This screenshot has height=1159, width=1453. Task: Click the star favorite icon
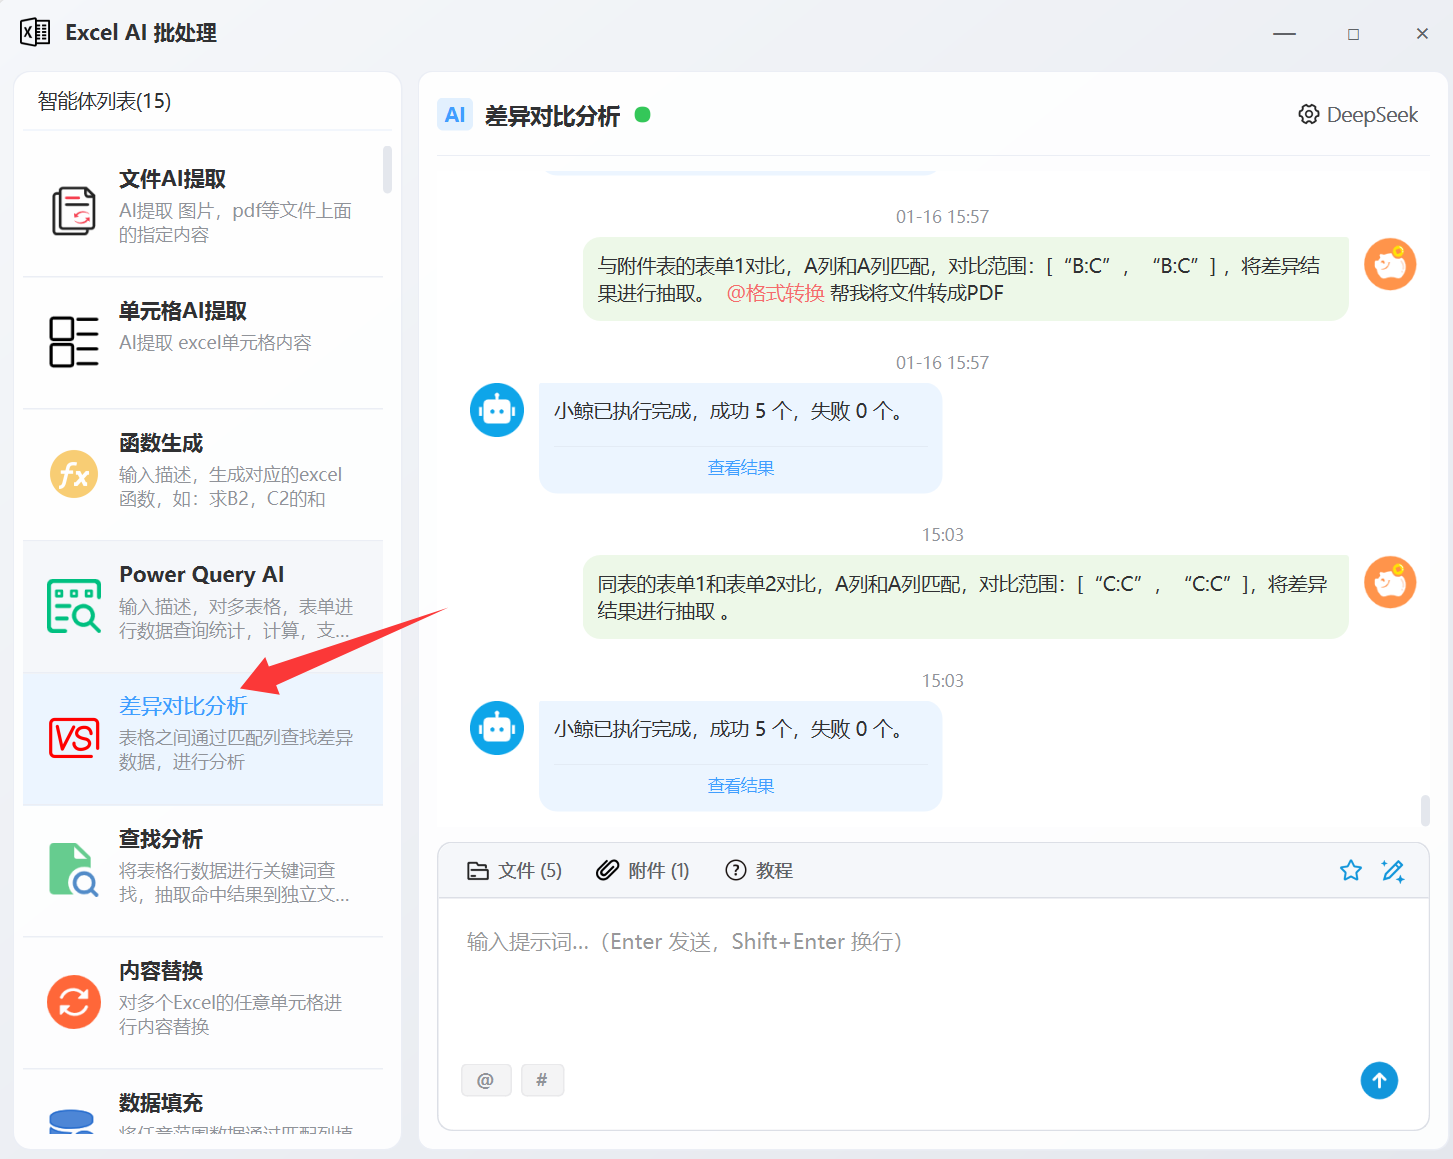[x=1350, y=871]
